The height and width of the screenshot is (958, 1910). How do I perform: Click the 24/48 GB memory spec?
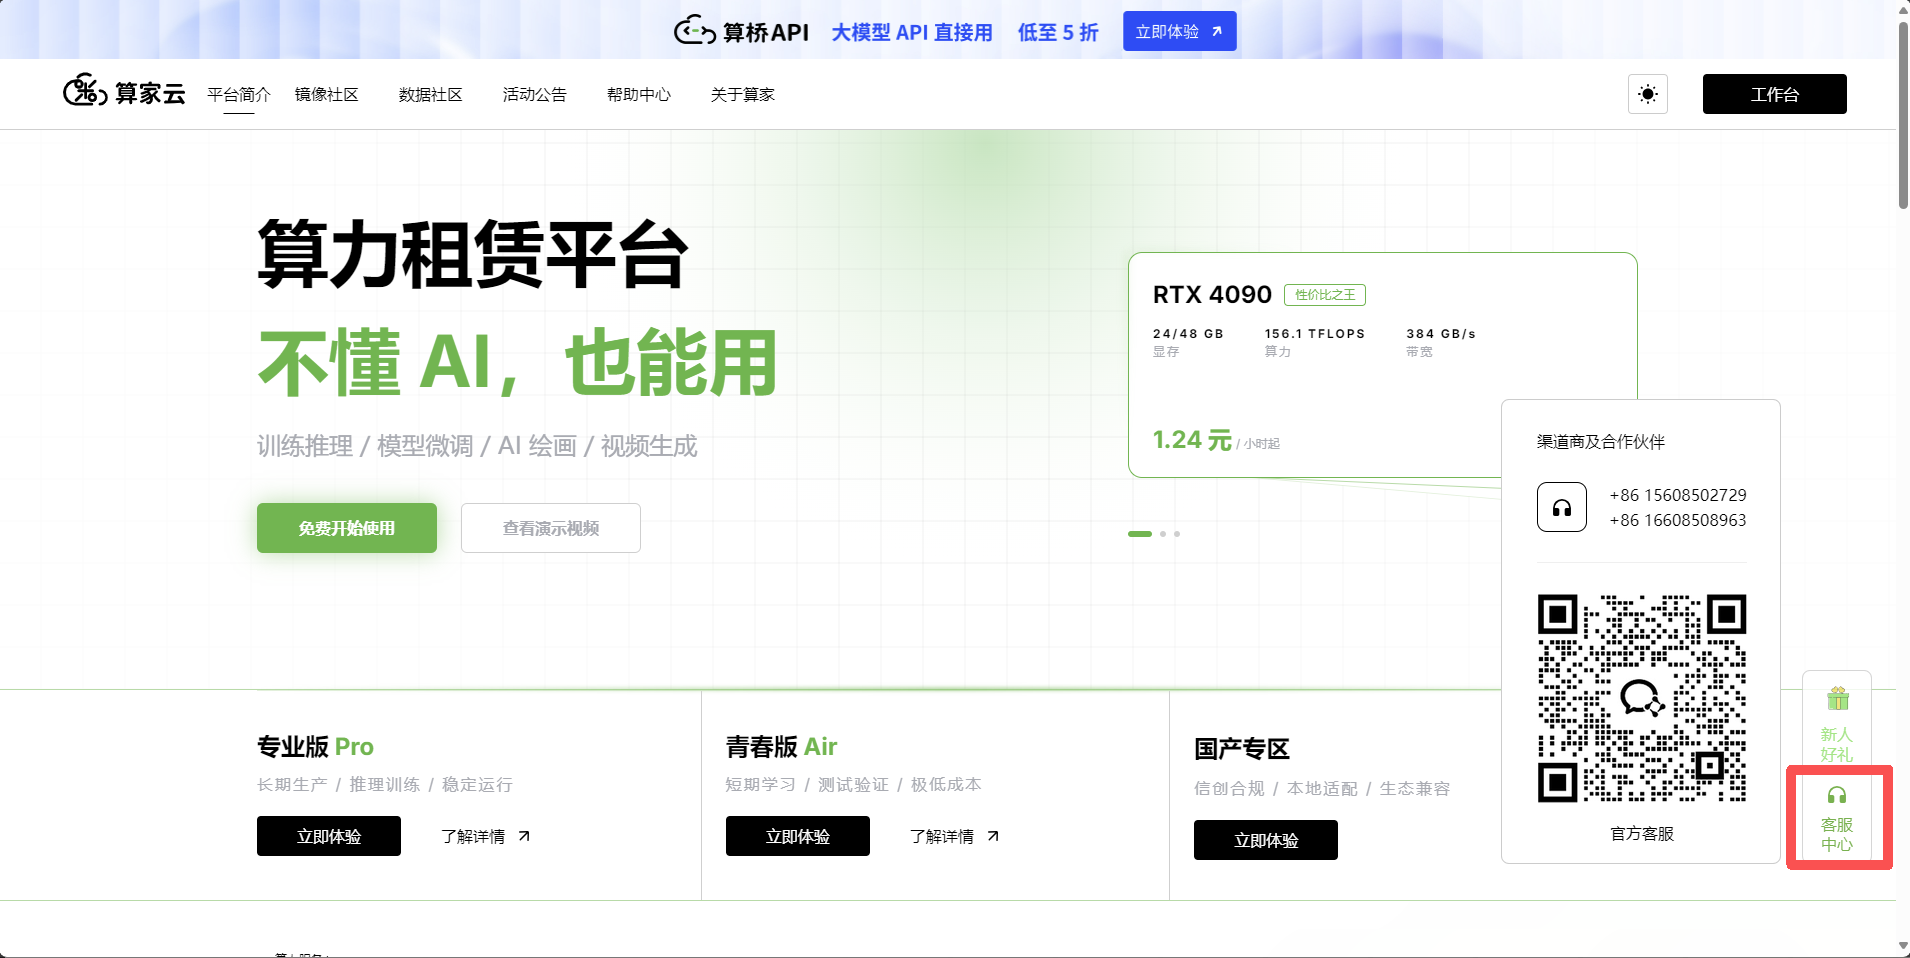(x=1188, y=334)
